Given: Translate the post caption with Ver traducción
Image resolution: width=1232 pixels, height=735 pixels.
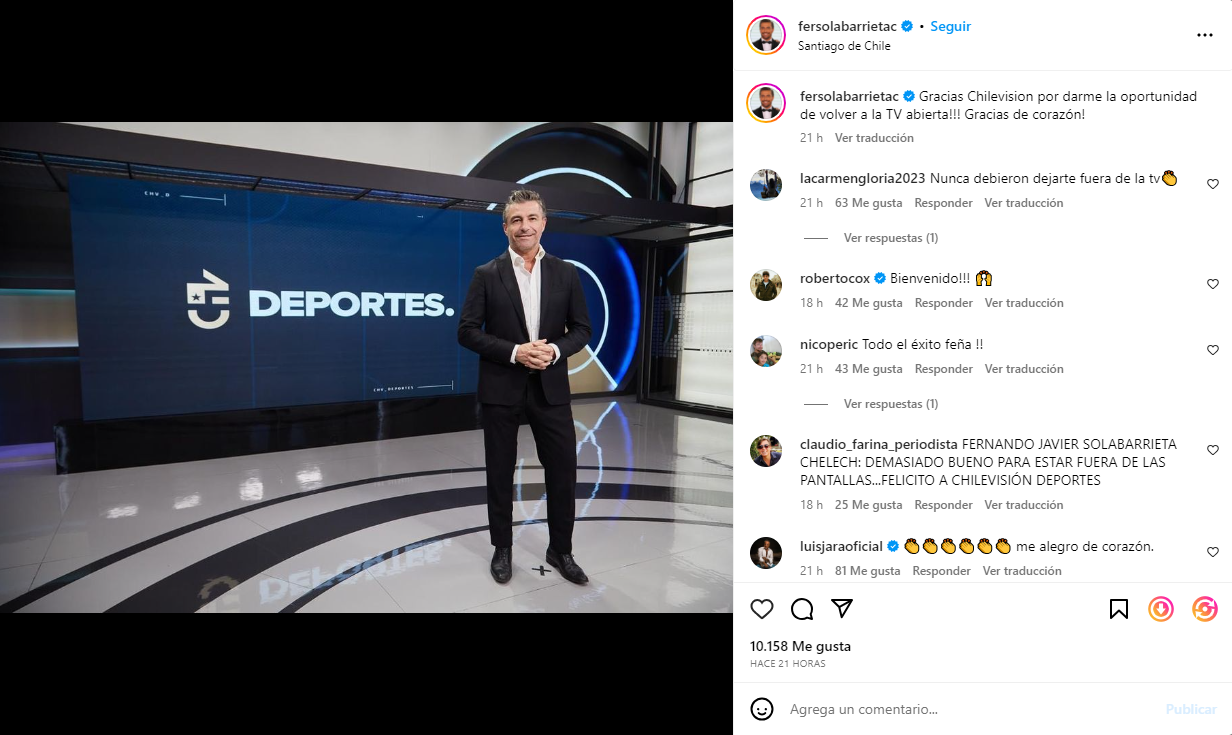Looking at the screenshot, I should [x=874, y=138].
